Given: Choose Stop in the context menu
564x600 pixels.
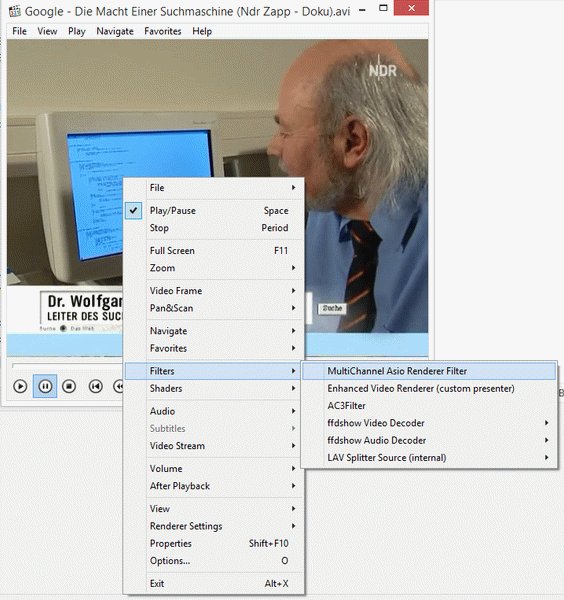Looking at the screenshot, I should 214,228.
